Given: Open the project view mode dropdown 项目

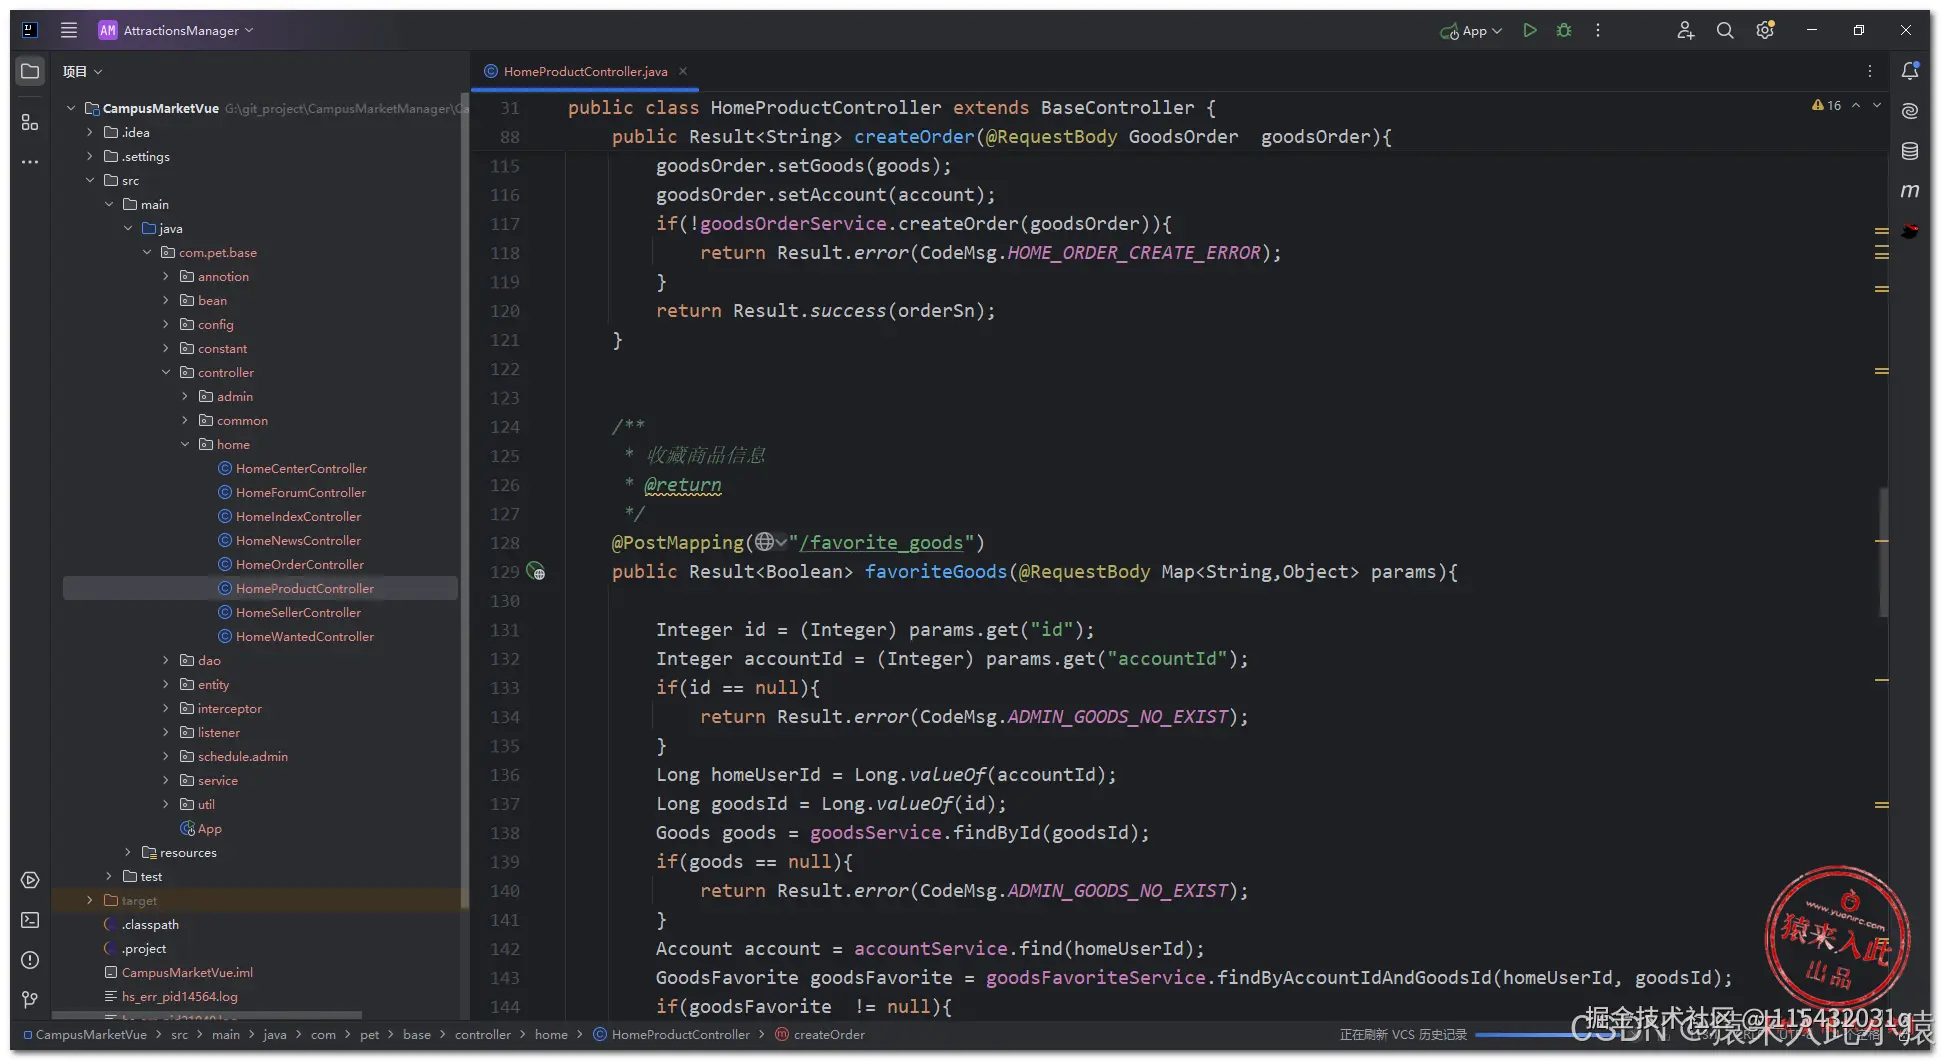Looking at the screenshot, I should point(82,71).
